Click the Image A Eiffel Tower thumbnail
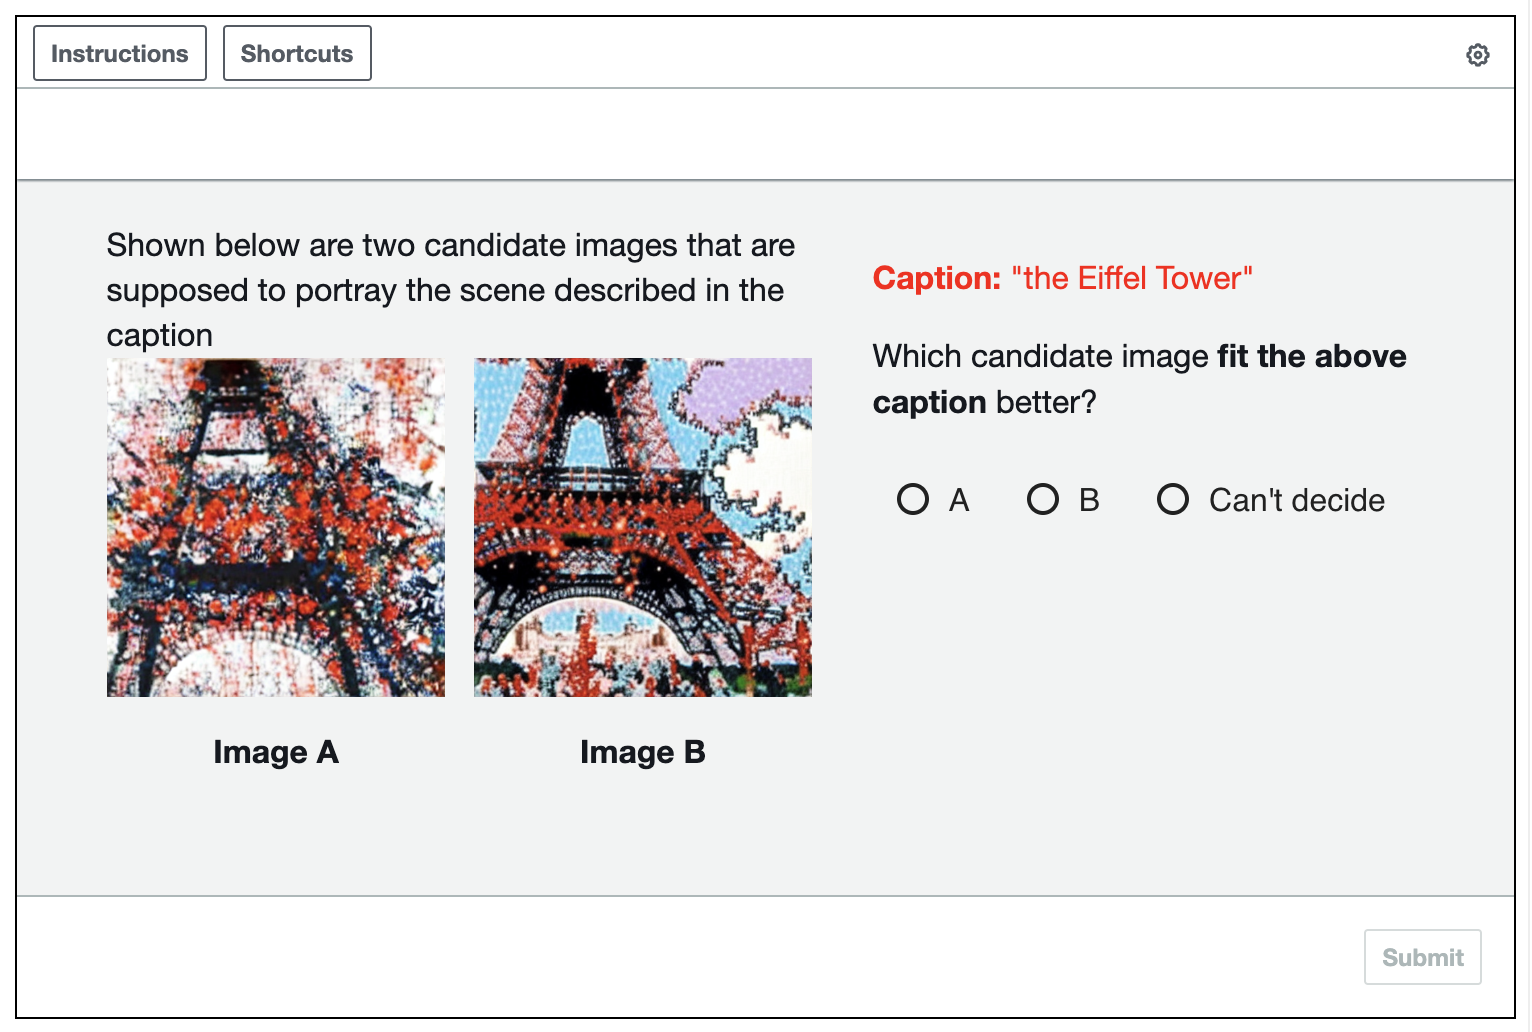The image size is (1532, 1032). coord(276,527)
